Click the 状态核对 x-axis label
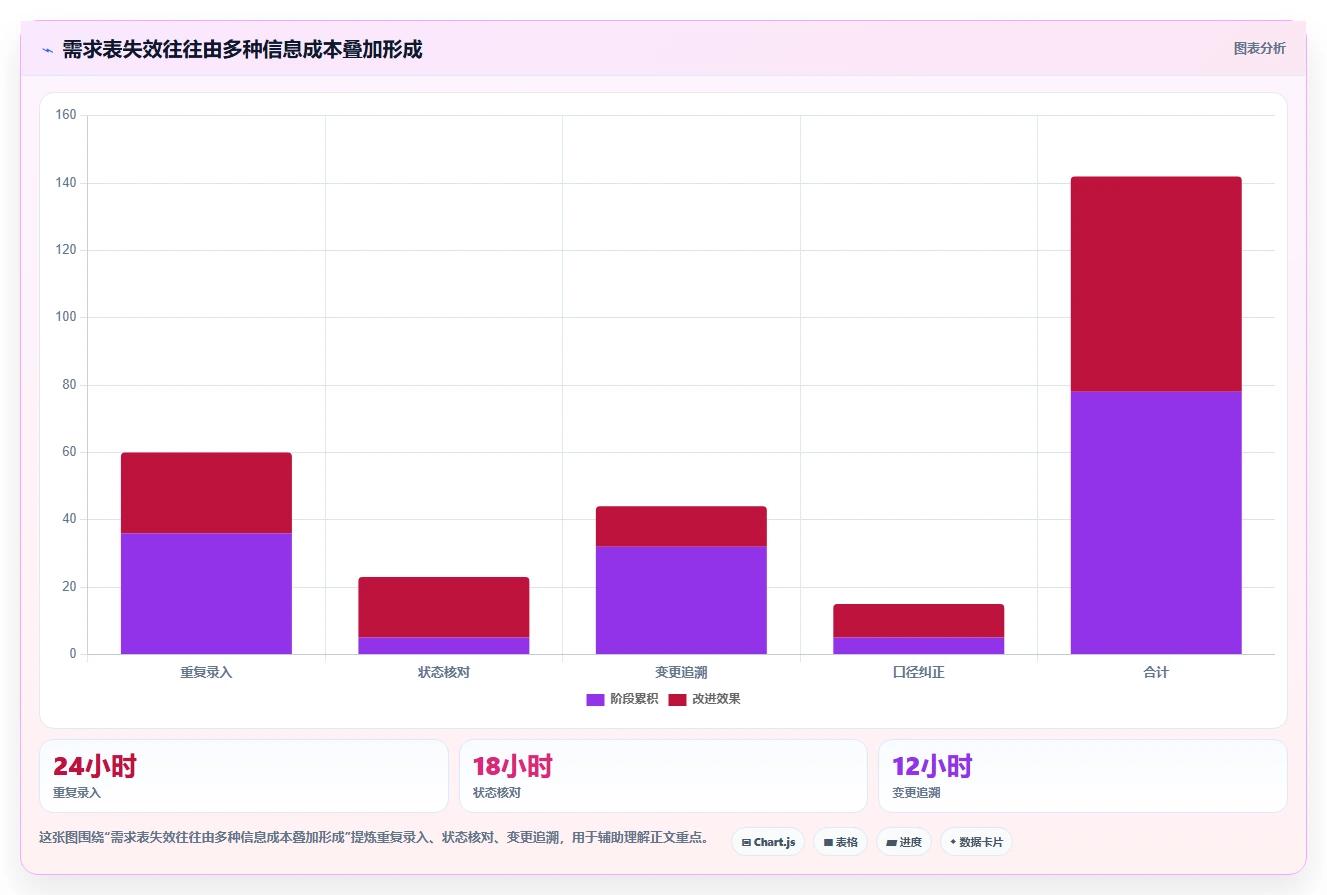This screenshot has height=895, width=1327. click(x=444, y=672)
